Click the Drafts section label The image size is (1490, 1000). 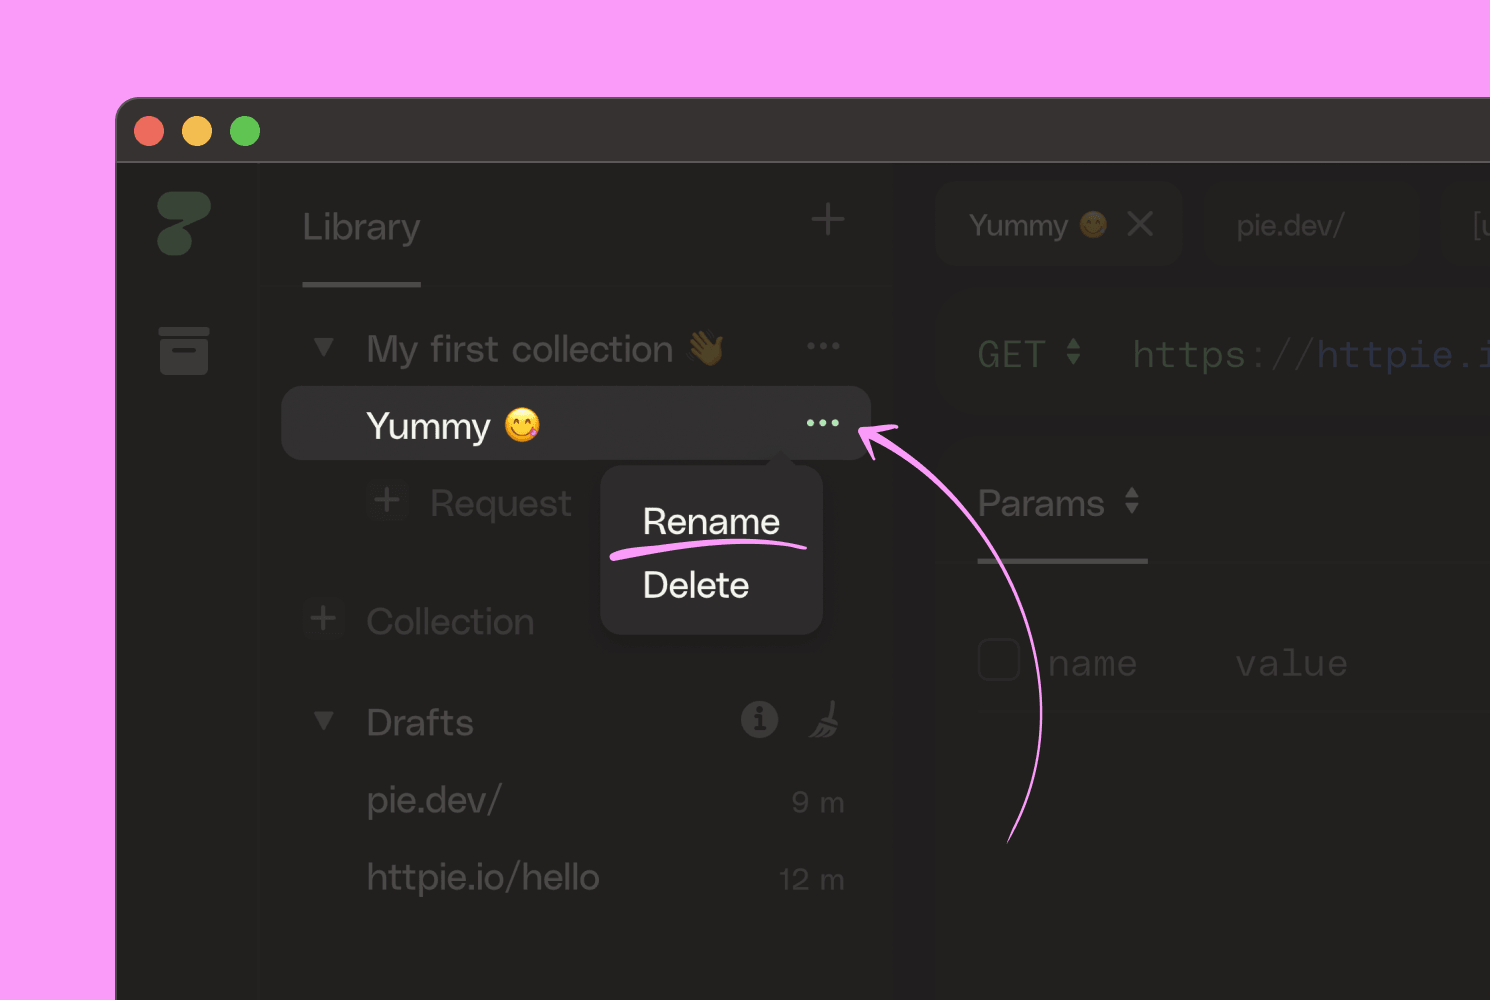click(420, 722)
